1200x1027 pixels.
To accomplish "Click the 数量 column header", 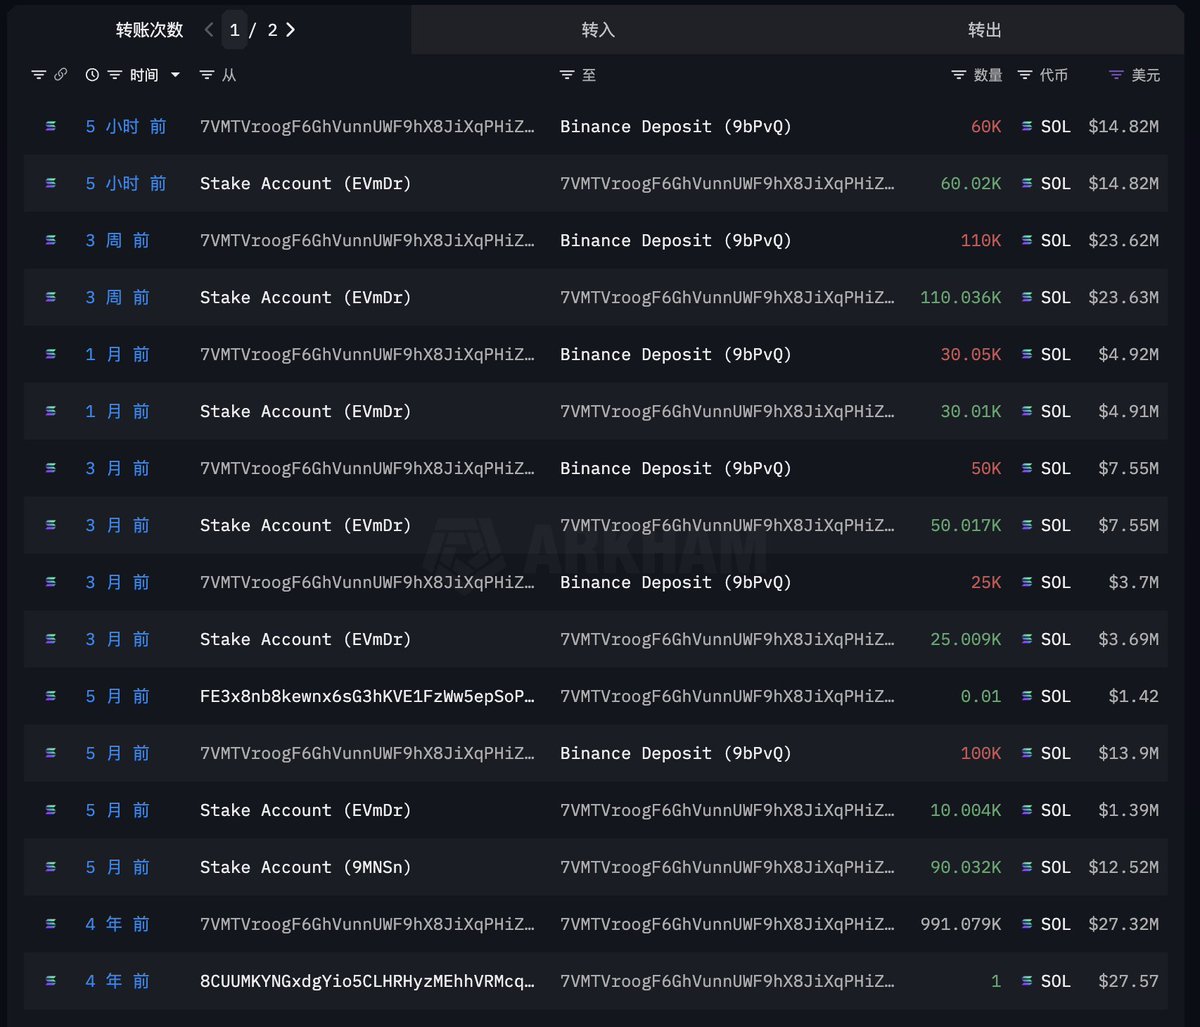I will click(988, 75).
